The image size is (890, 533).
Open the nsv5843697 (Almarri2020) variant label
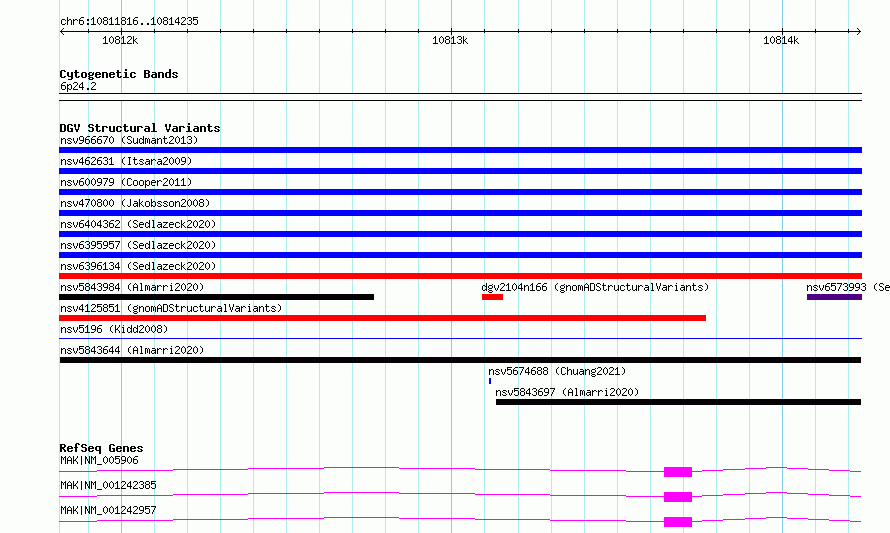click(567, 392)
